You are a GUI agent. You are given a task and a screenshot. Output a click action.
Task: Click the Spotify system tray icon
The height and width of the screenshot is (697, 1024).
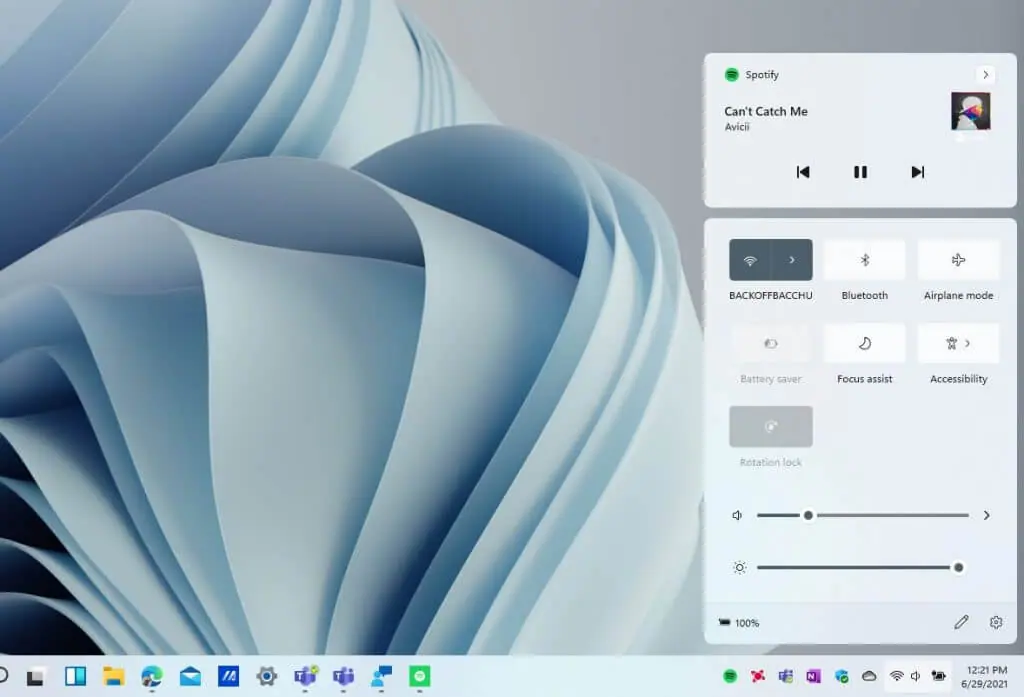click(x=730, y=676)
